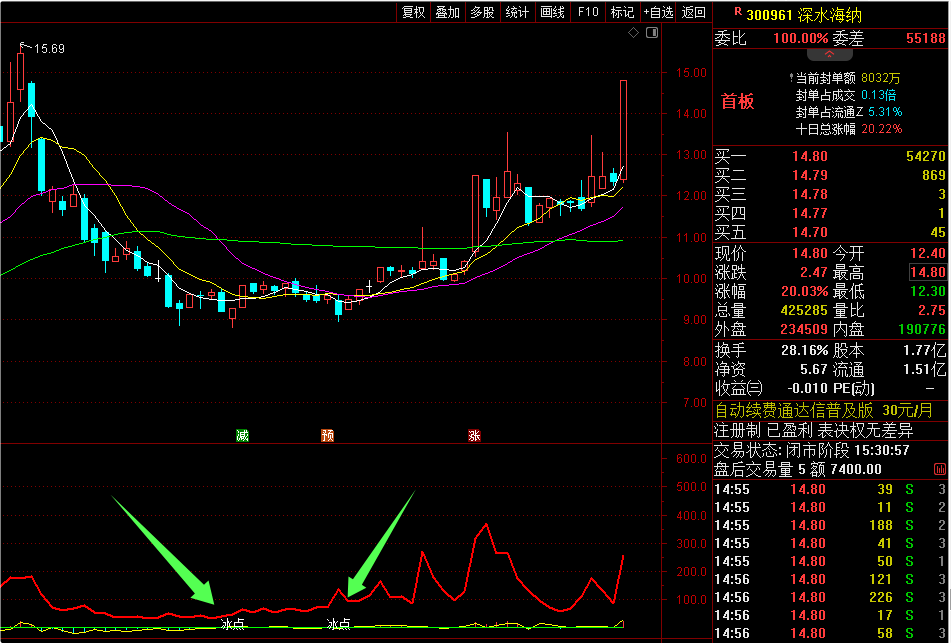The width and height of the screenshot is (951, 643).
Task: Click the 十日总涨幅 20.22% line
Action: 849,129
